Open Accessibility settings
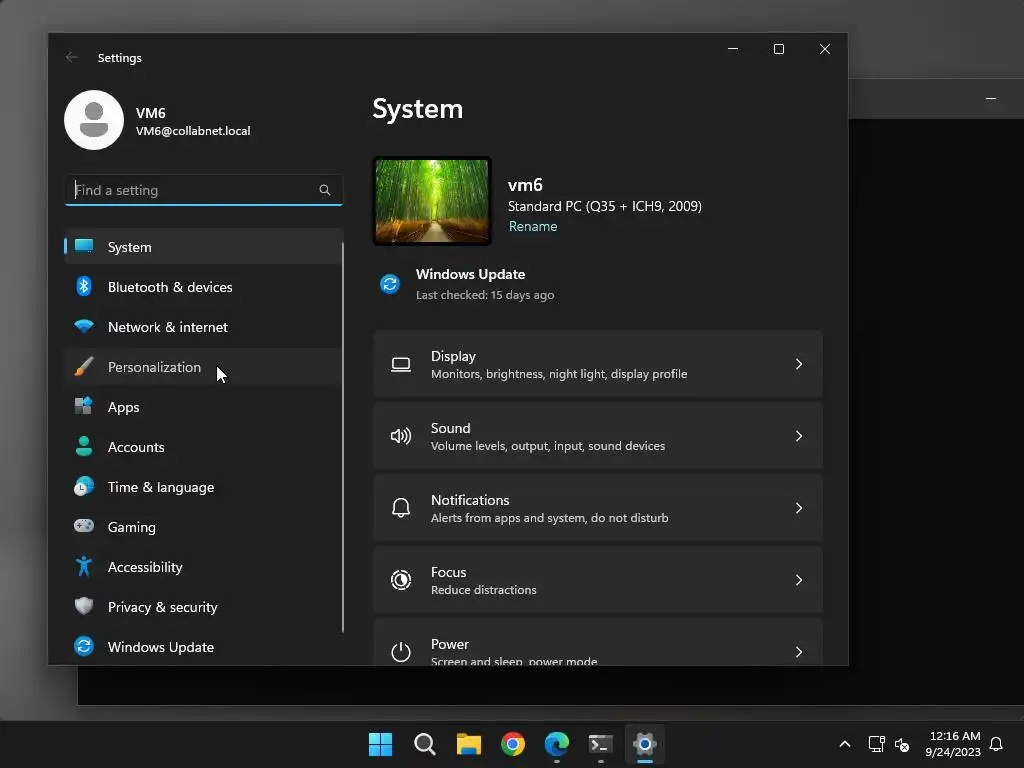 [204, 566]
